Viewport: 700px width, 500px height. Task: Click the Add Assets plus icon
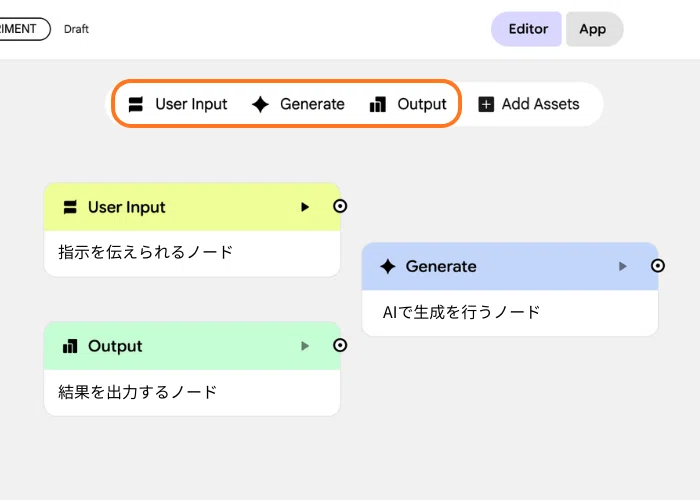point(486,104)
